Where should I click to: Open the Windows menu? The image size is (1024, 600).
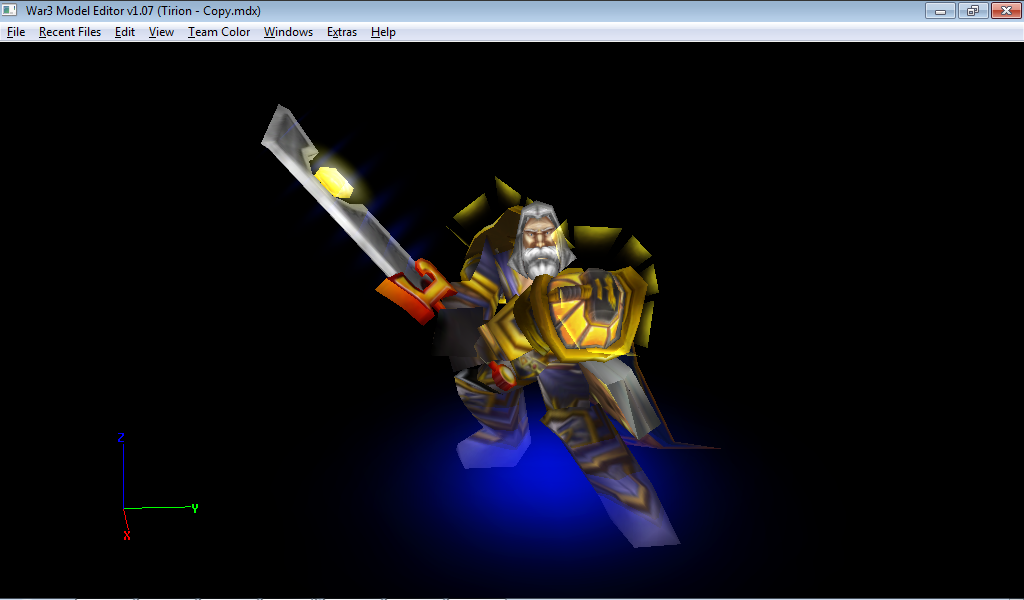click(x=288, y=32)
